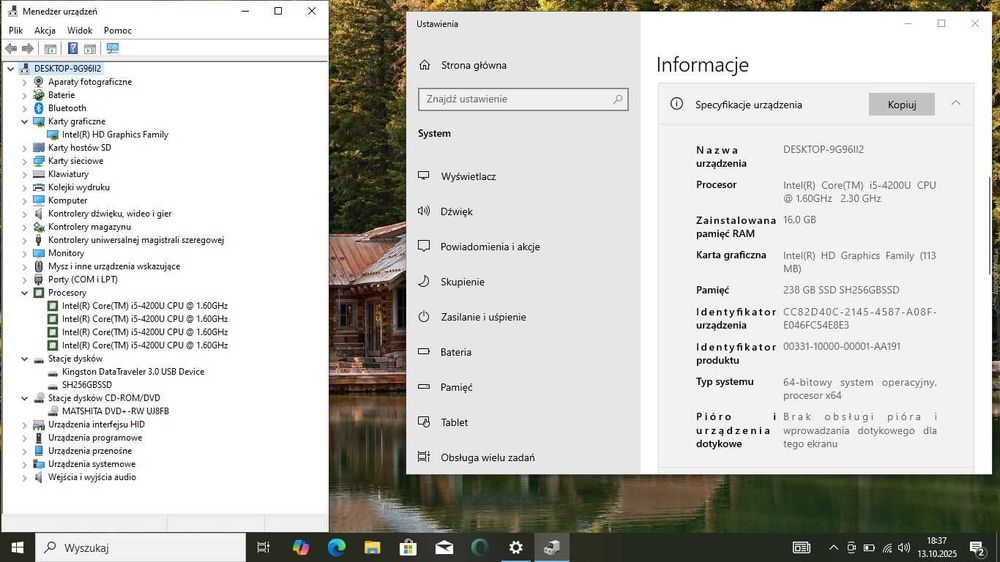Click the Aparaty fotograficzne camera icon
Image resolution: width=1000 pixels, height=562 pixels.
[x=39, y=82]
